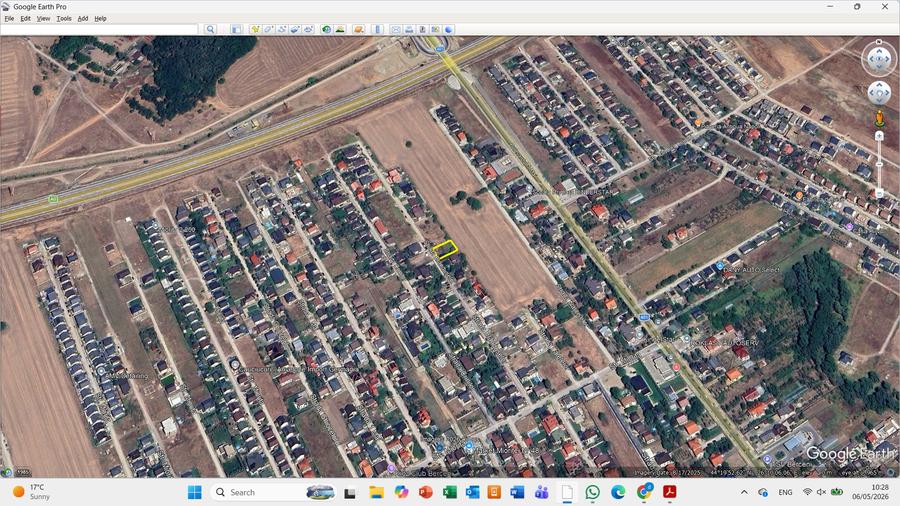This screenshot has width=900, height=506.
Task: Open the Add menu
Action: tap(83, 18)
